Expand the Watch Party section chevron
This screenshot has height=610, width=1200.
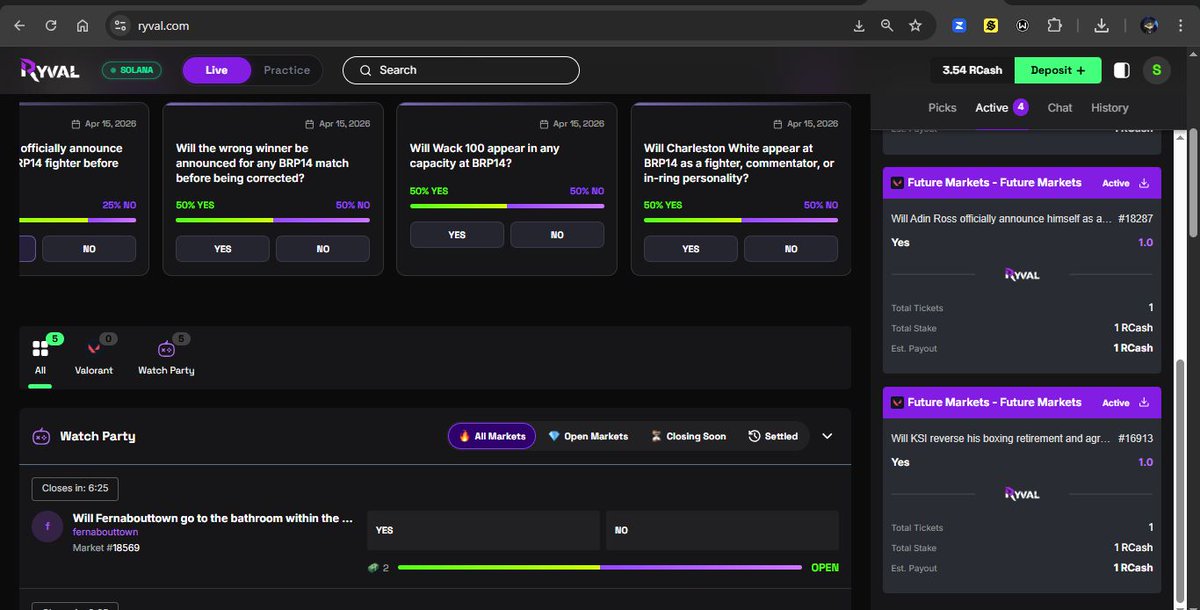point(827,436)
